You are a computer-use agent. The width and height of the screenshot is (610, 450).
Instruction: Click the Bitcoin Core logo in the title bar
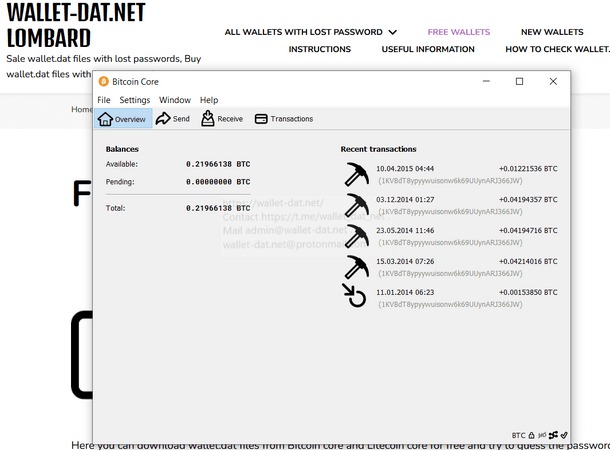[x=103, y=81]
